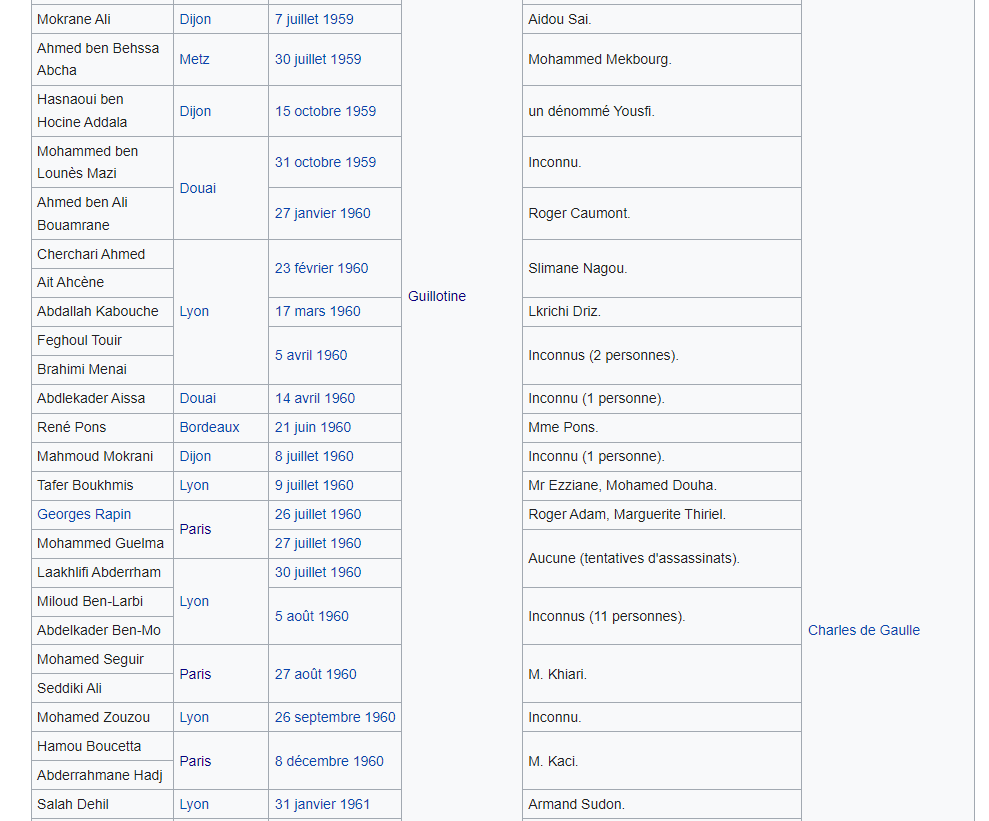Open the Georges Rapin article link
The width and height of the screenshot is (989, 821).
pyautogui.click(x=84, y=514)
